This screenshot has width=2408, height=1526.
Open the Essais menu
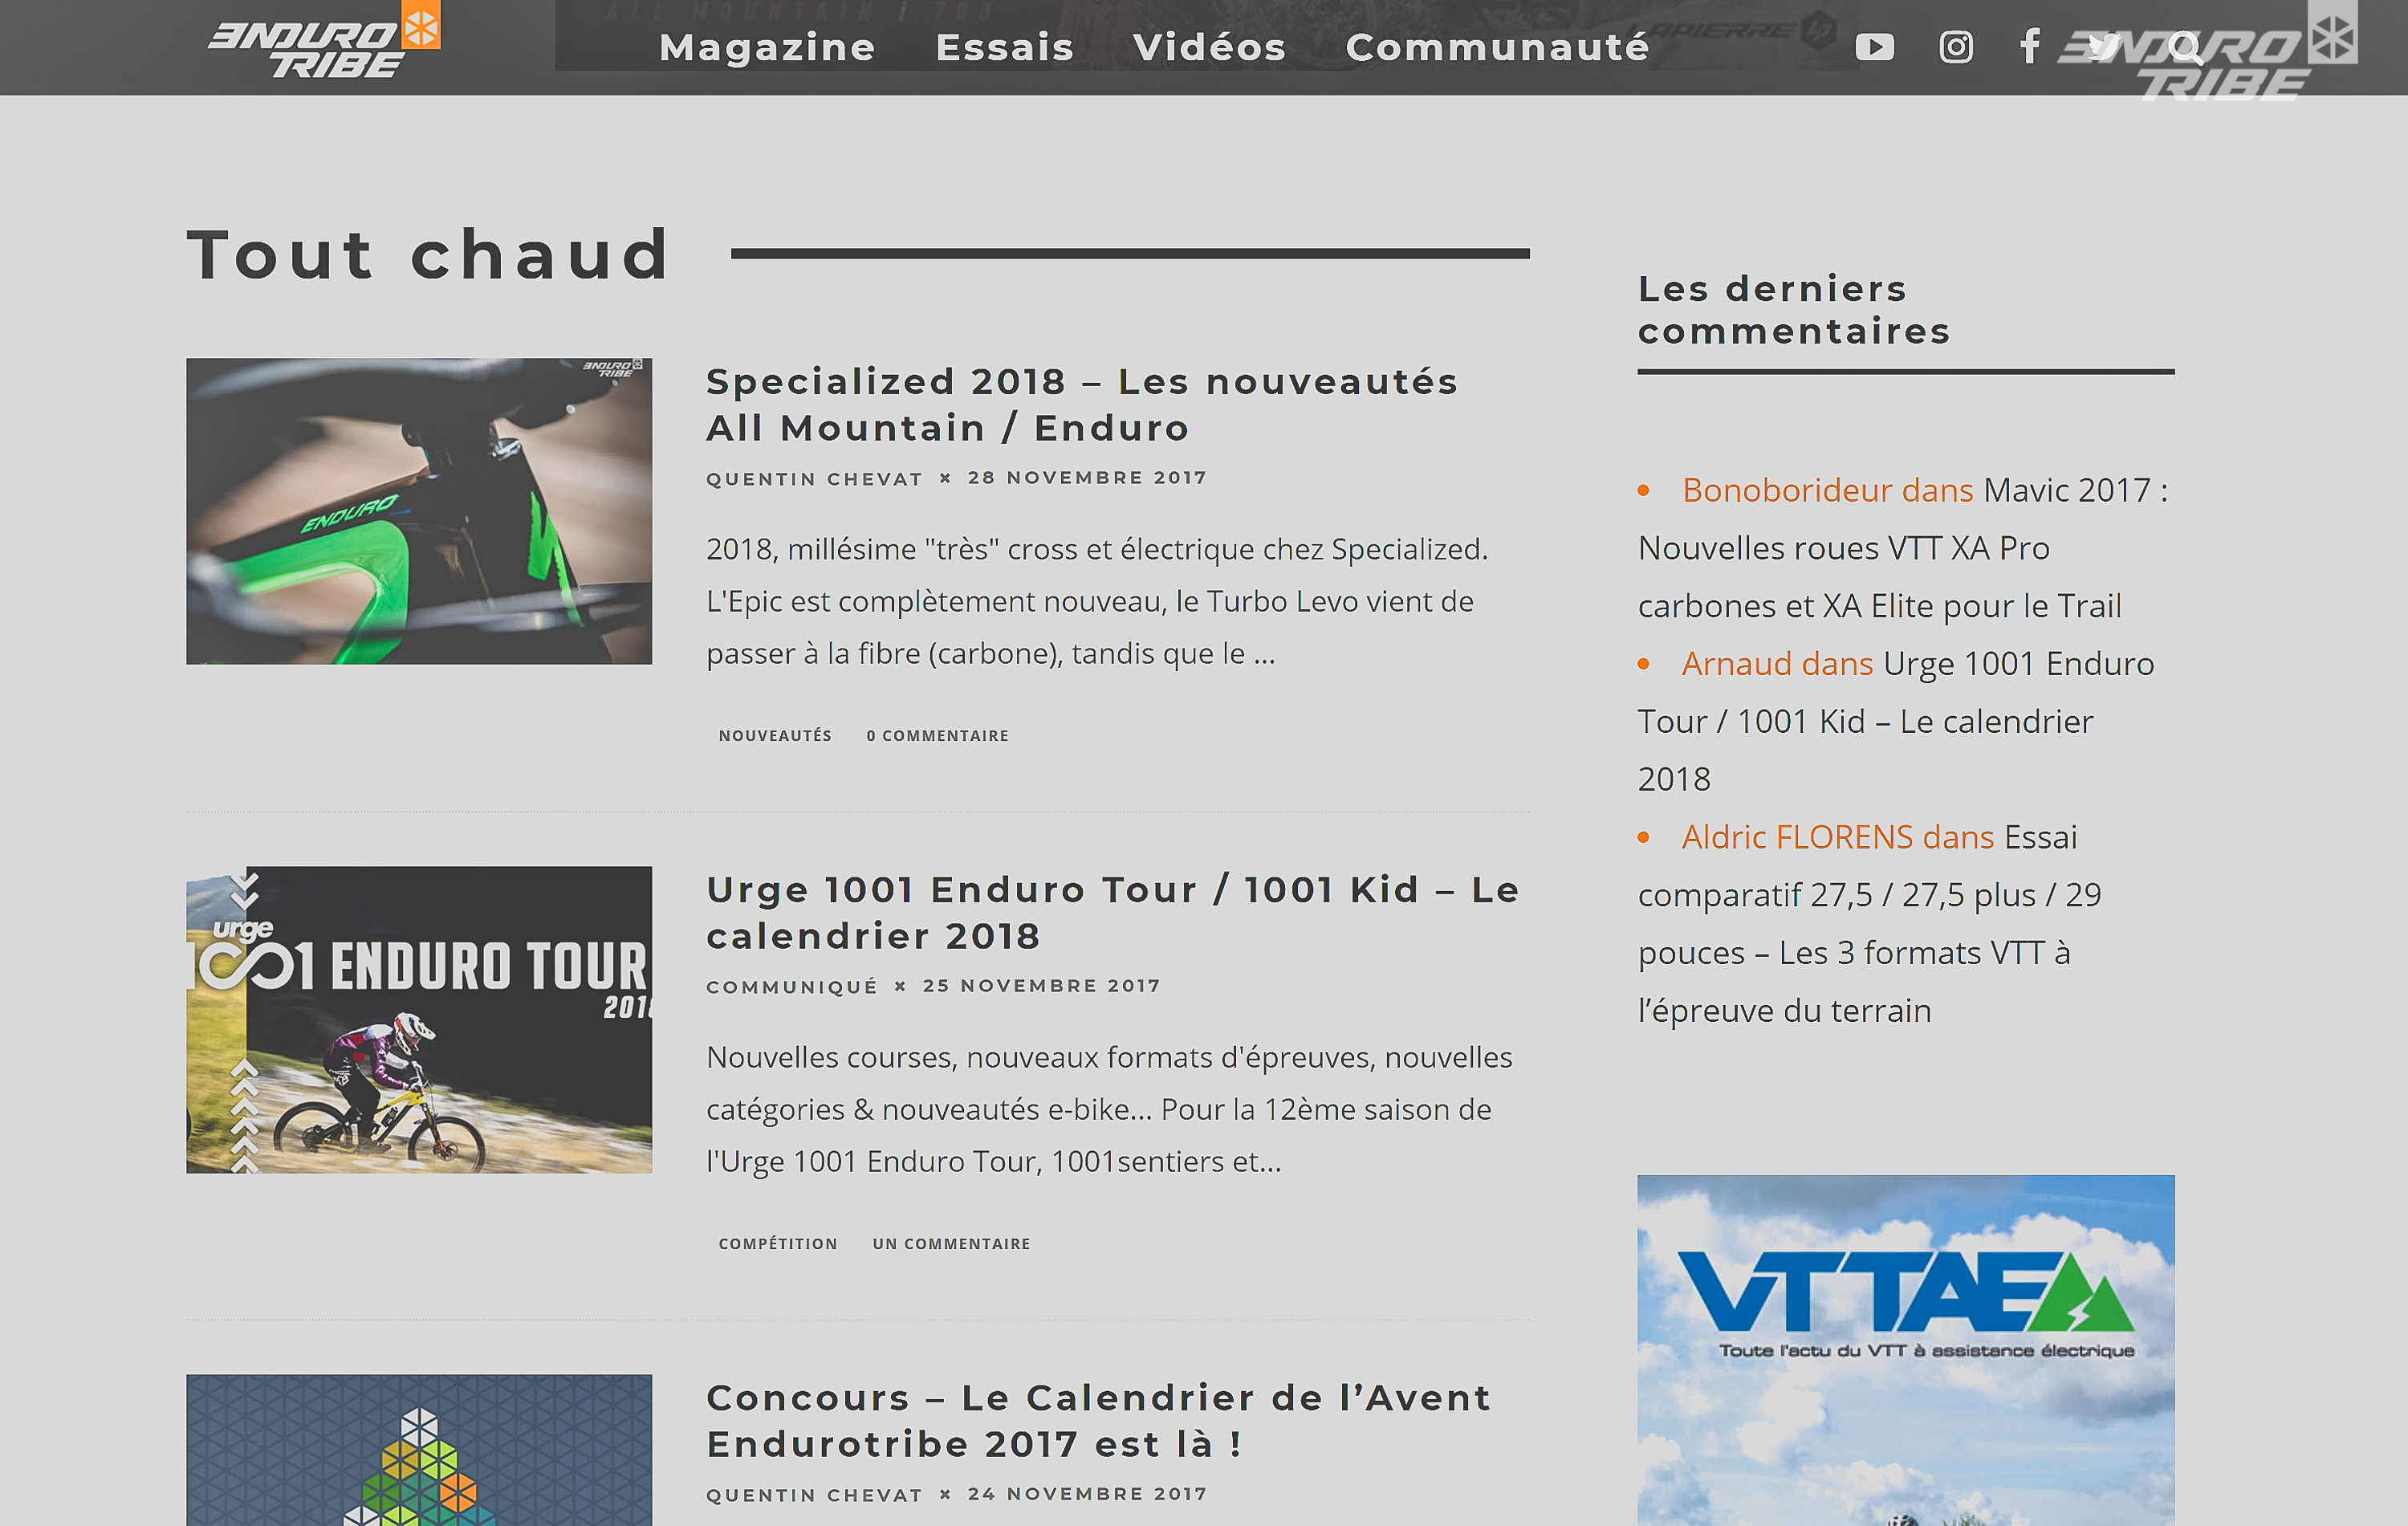[1004, 47]
